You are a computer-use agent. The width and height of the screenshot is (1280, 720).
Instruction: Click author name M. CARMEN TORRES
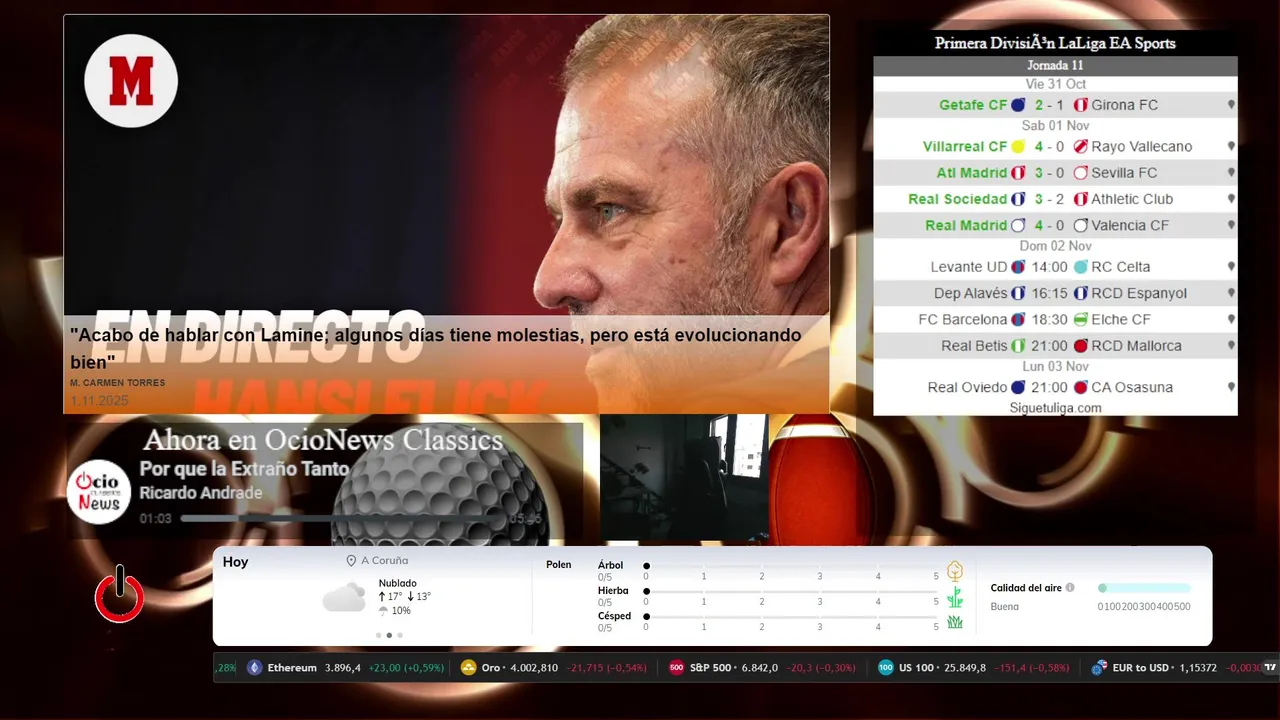pyautogui.click(x=118, y=383)
